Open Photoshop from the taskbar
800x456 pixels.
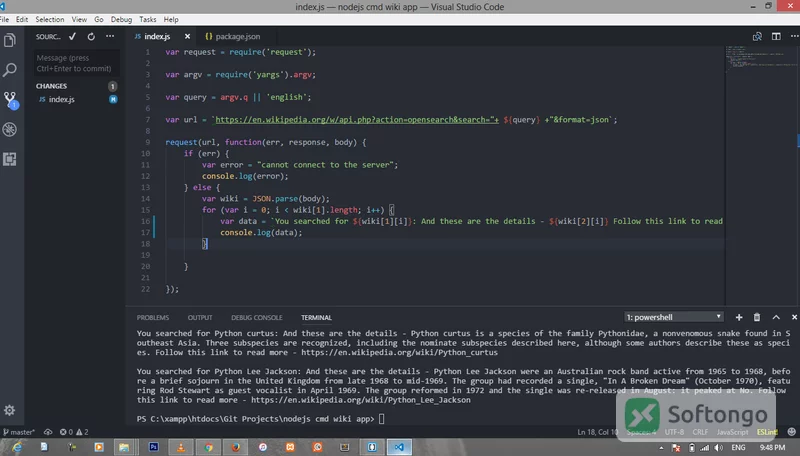(x=153, y=447)
